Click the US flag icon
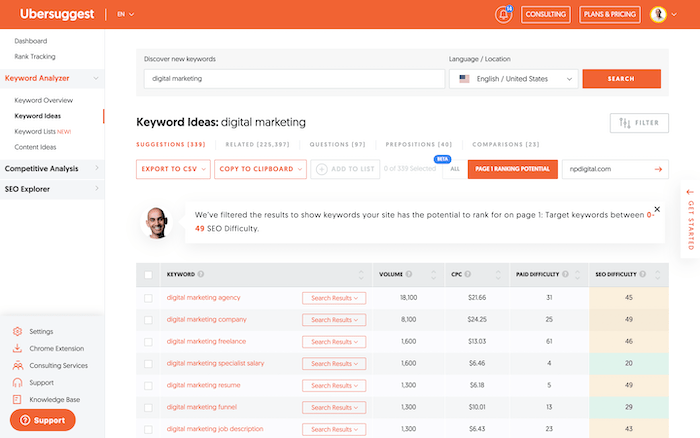This screenshot has width=700, height=438. click(x=464, y=79)
